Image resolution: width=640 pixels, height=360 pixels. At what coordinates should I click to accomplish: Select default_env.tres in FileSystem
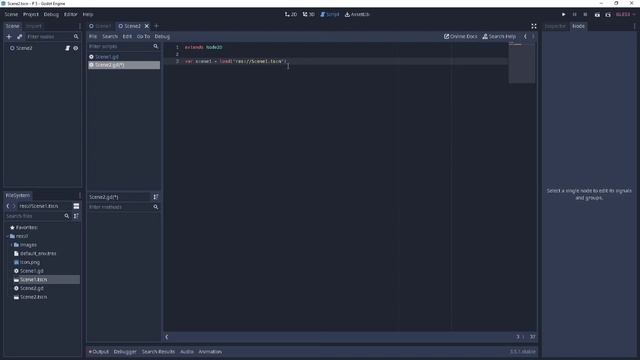pyautogui.click(x=38, y=253)
